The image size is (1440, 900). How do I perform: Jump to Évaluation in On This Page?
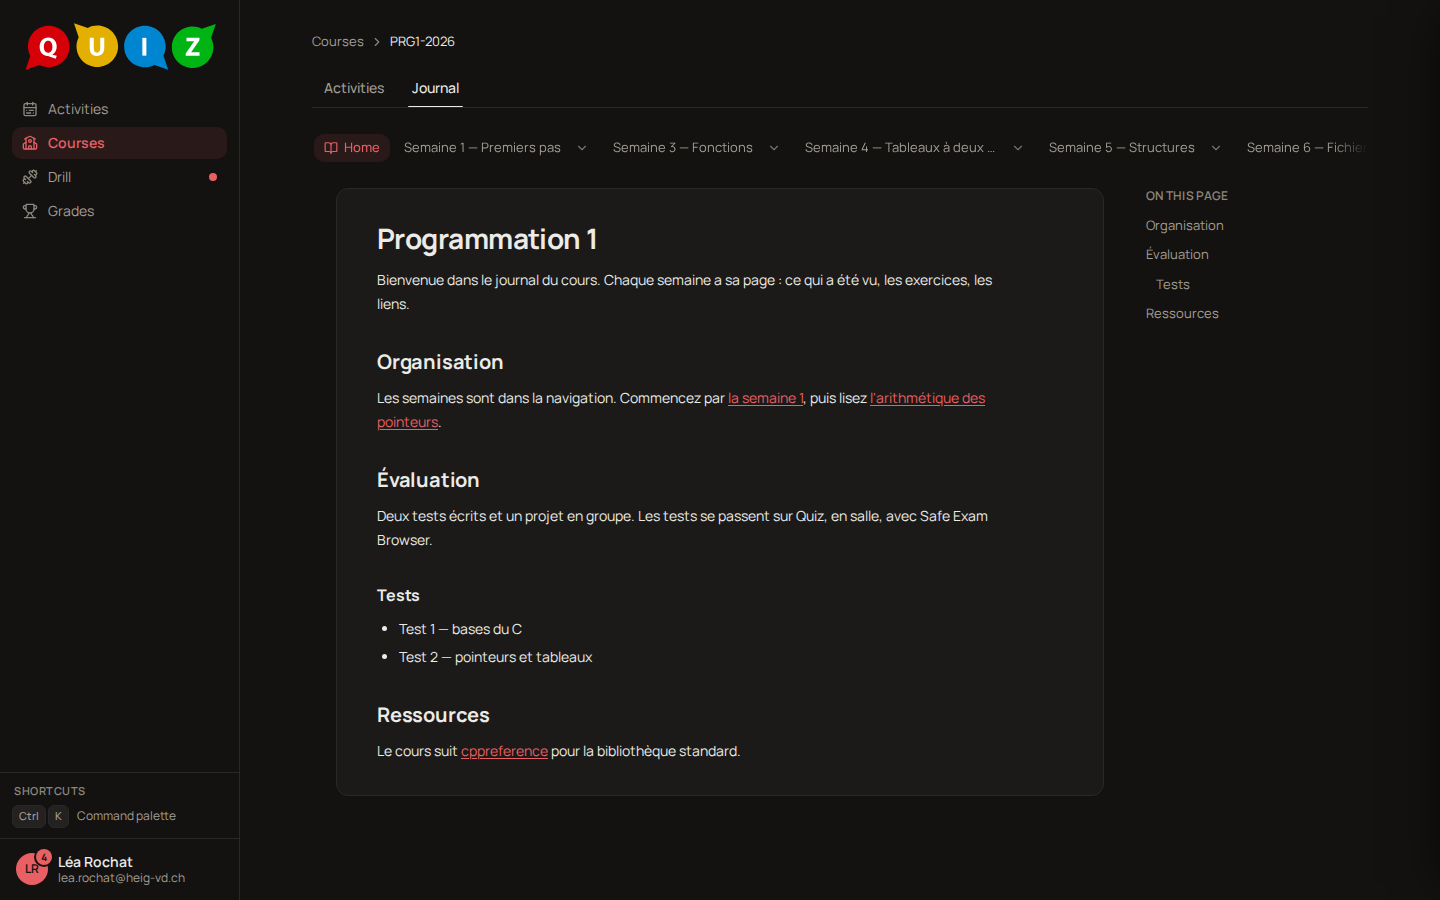click(1177, 255)
